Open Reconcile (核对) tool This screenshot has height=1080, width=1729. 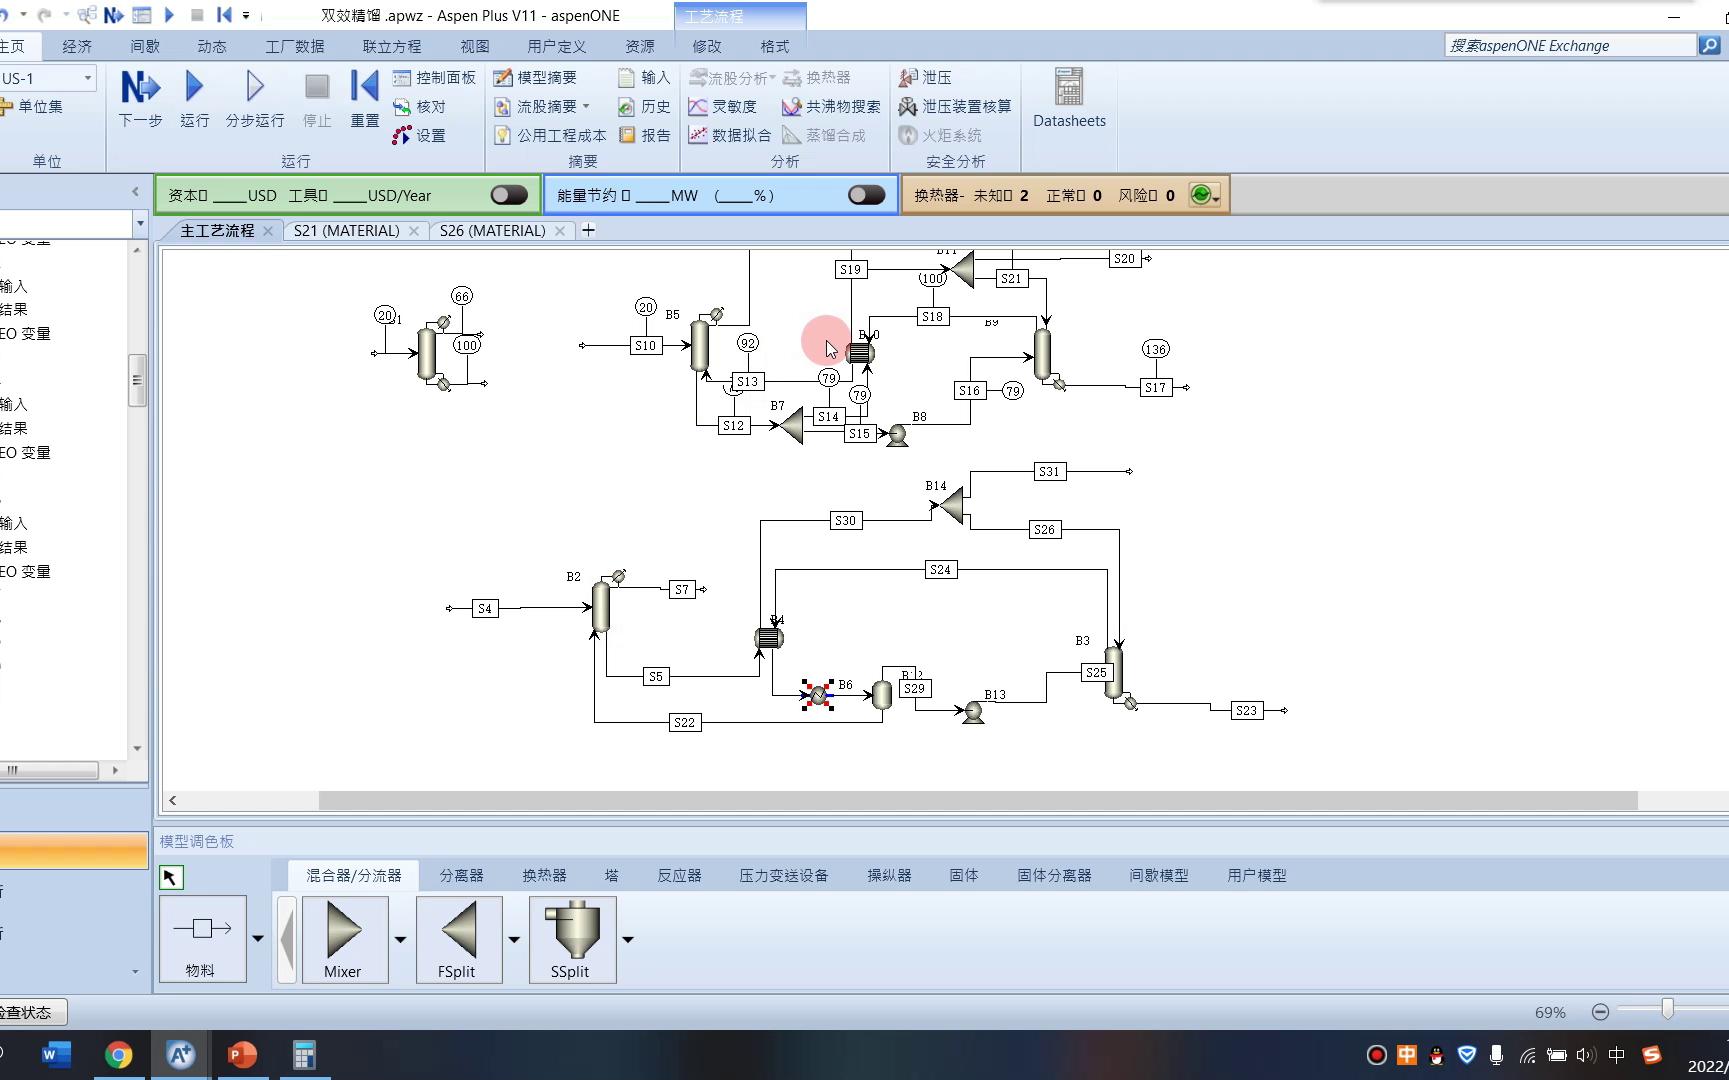point(419,106)
